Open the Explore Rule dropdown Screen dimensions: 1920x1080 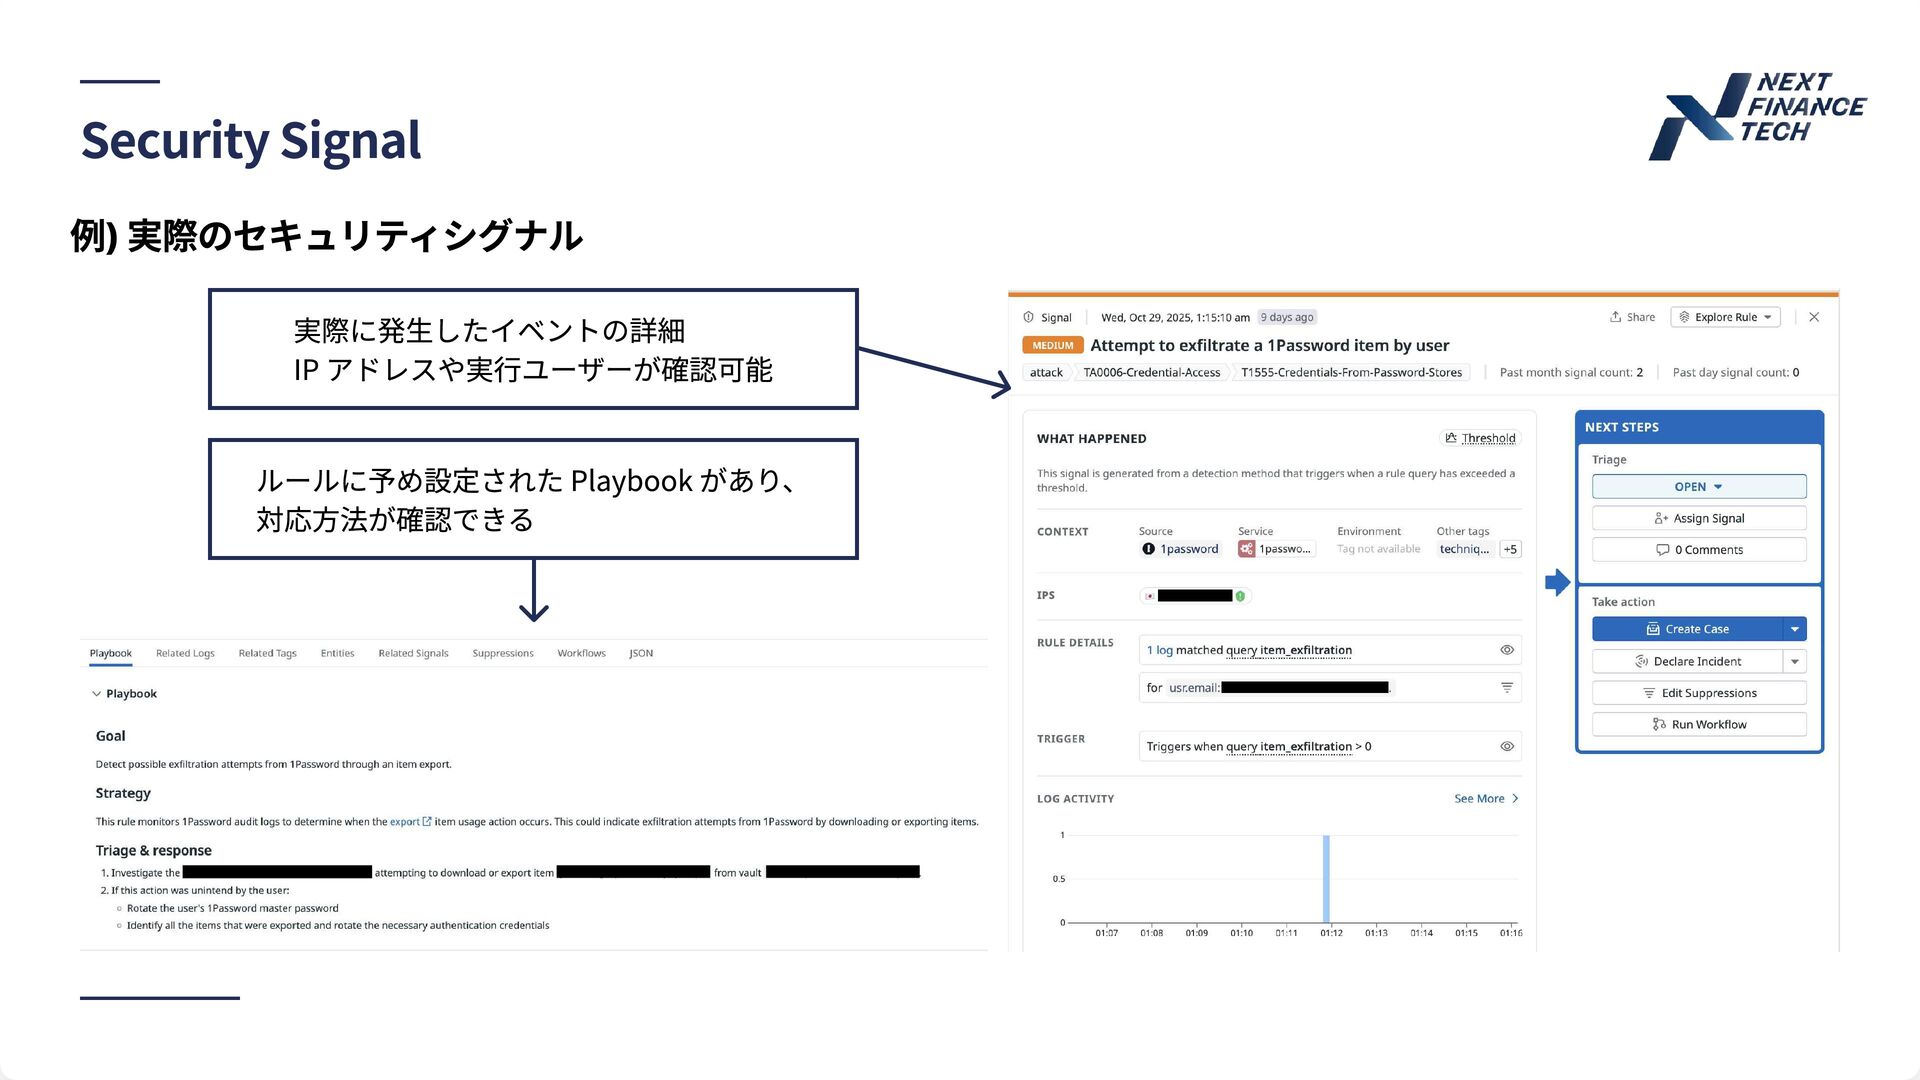tap(1725, 317)
